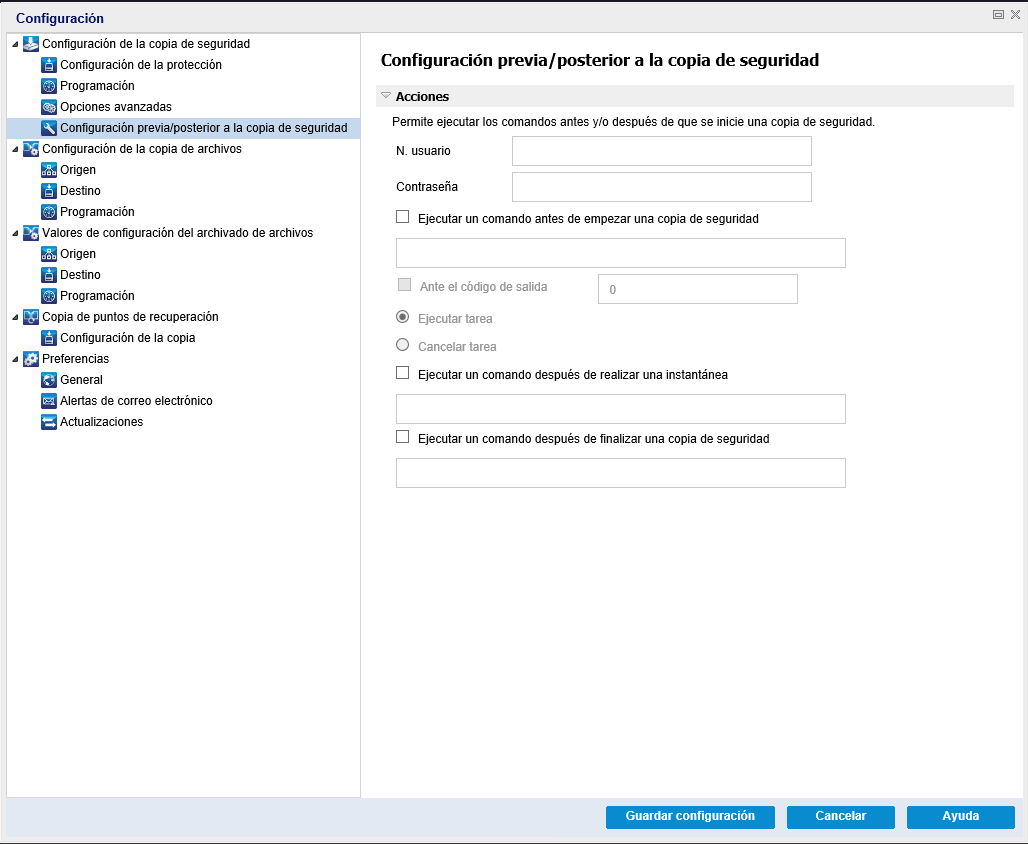Select the 'Cancelar tarea' radio button
The width and height of the screenshot is (1028, 844).
pyautogui.click(x=403, y=345)
